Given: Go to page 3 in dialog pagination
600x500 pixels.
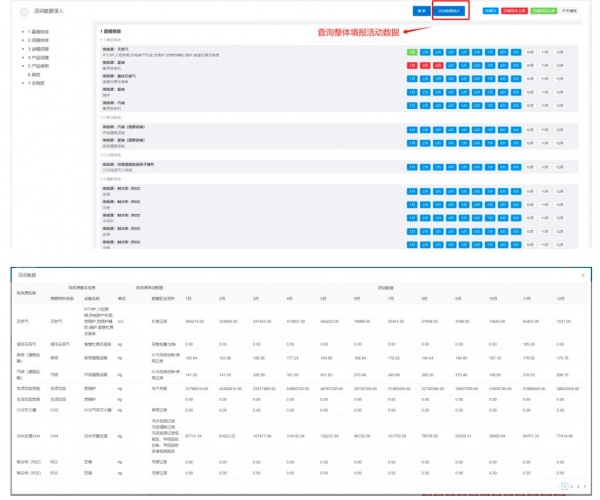Looking at the screenshot, I should (x=578, y=487).
